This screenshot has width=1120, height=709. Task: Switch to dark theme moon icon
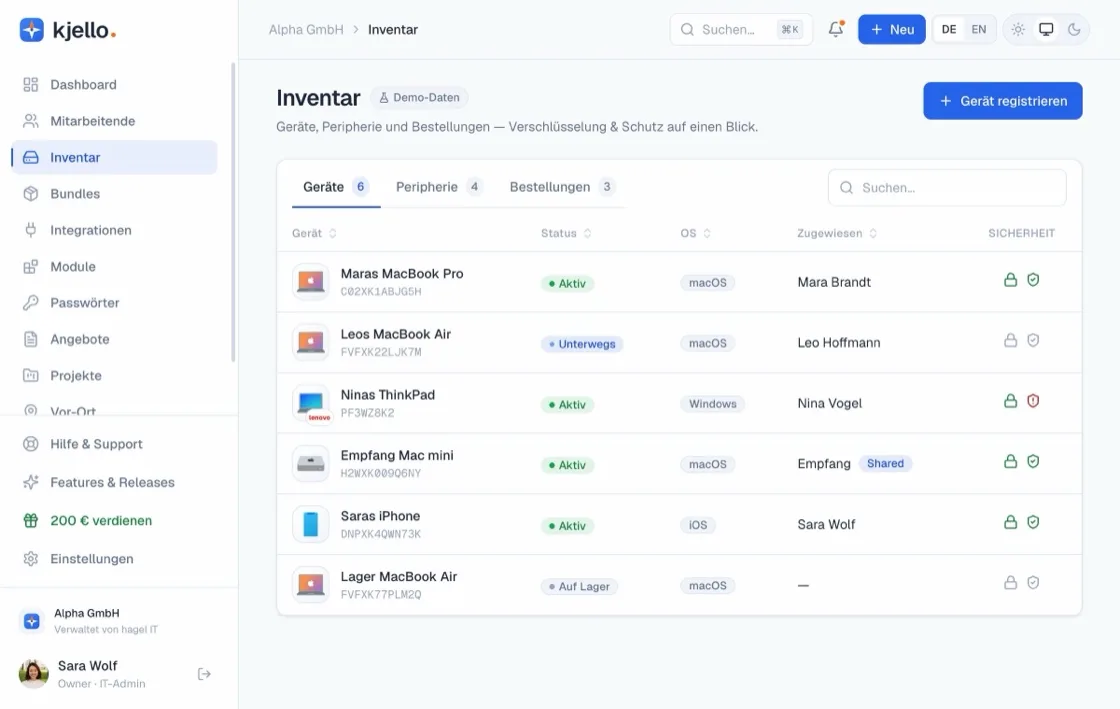1074,29
